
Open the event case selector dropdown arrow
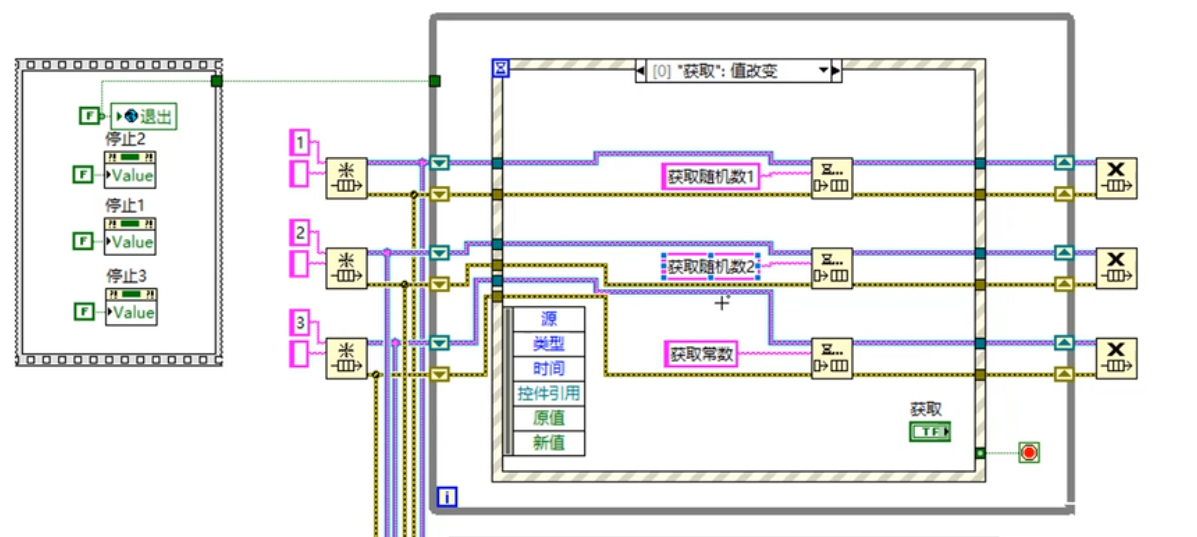click(x=823, y=71)
